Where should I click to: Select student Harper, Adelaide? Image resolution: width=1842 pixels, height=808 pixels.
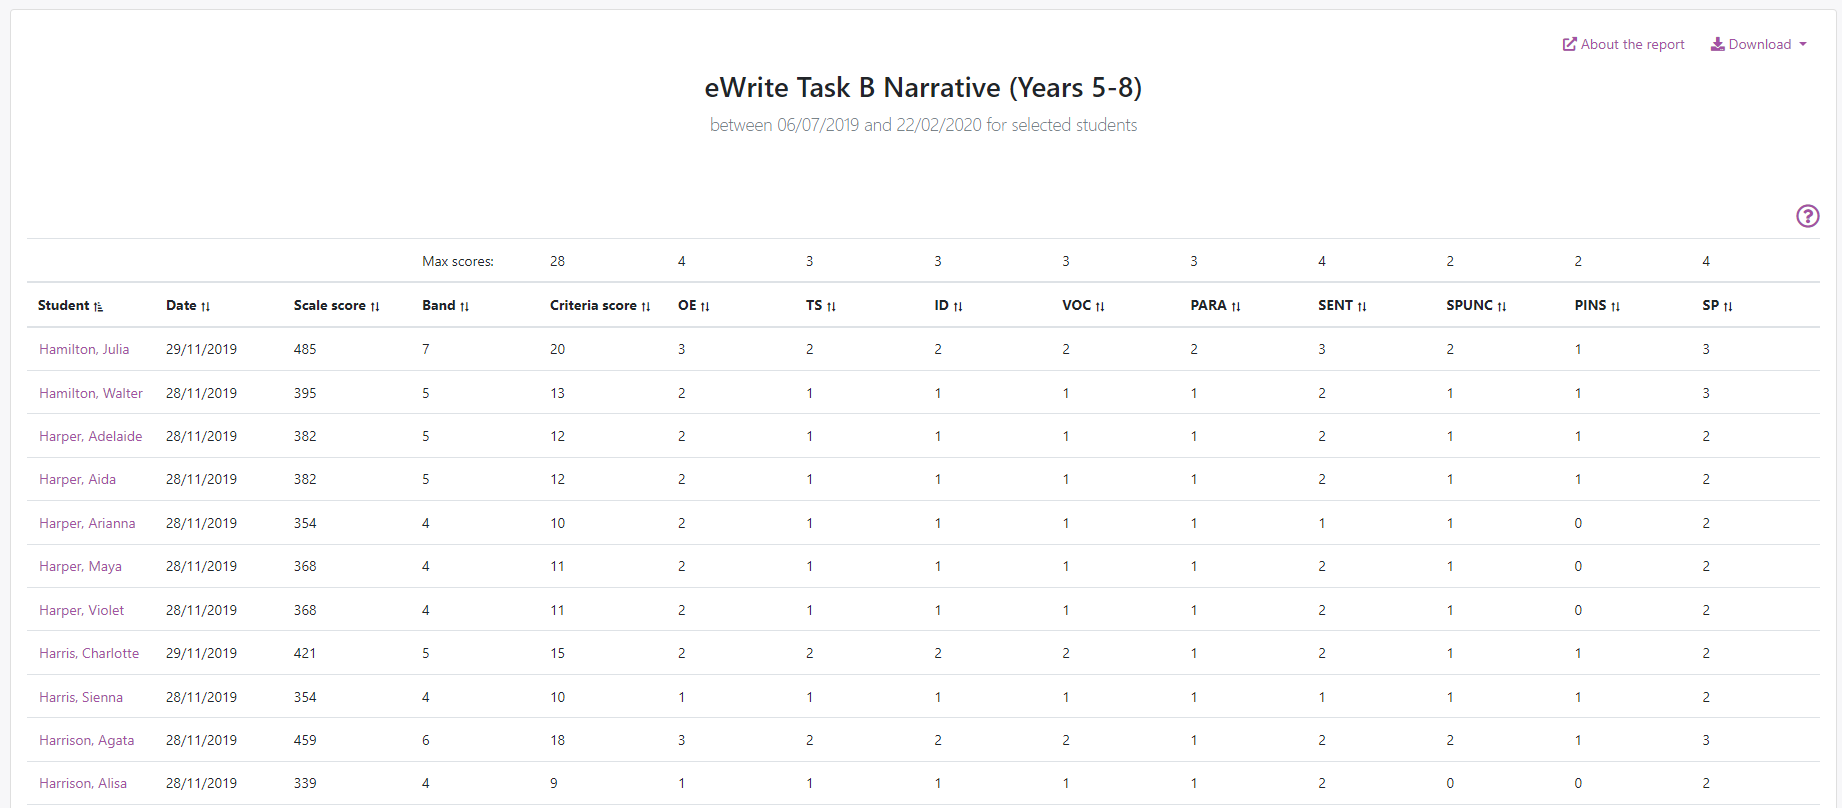90,436
